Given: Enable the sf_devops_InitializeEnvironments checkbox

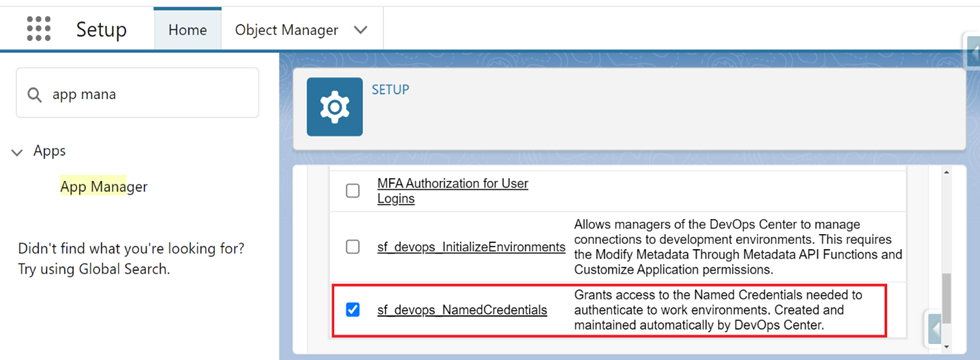Looking at the screenshot, I should coord(352,247).
